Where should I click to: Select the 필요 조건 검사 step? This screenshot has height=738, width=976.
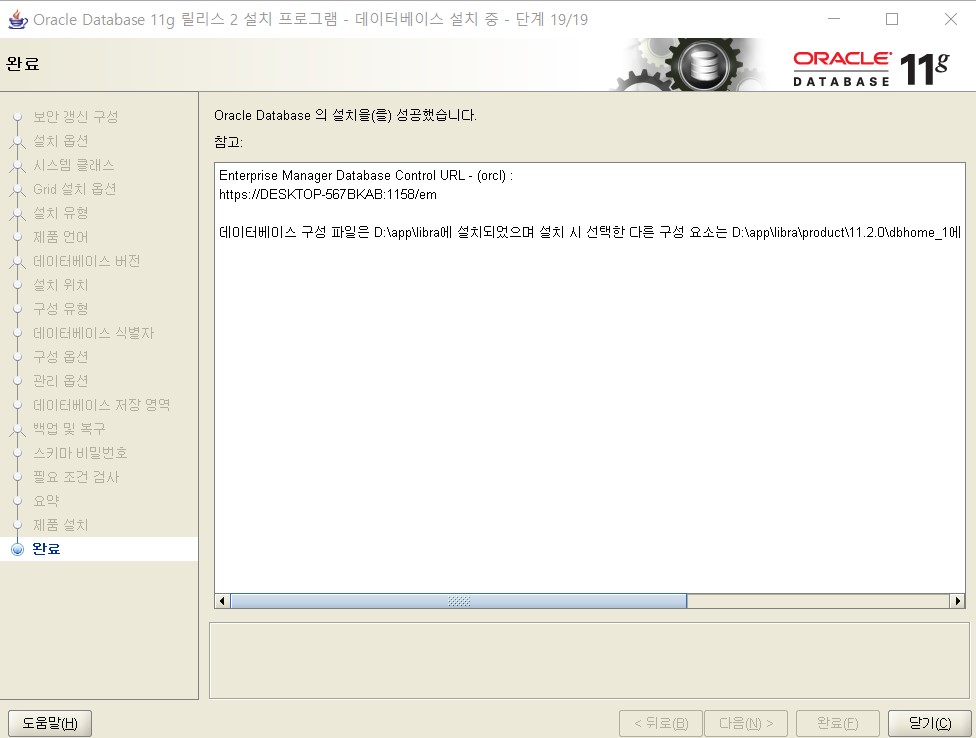[x=76, y=477]
